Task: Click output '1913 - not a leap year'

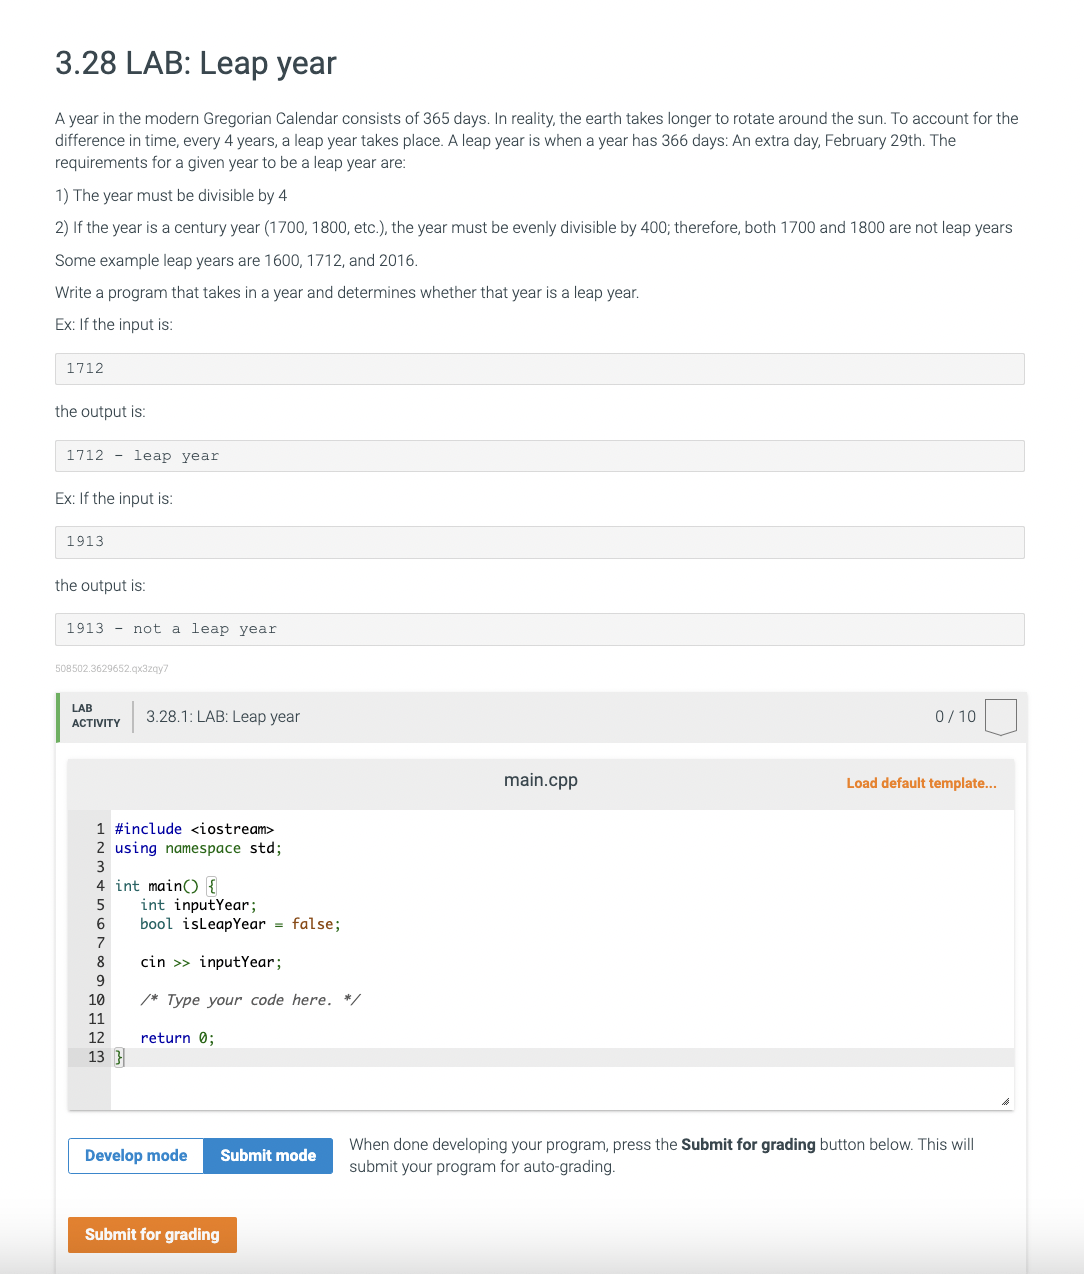Action: [540, 629]
